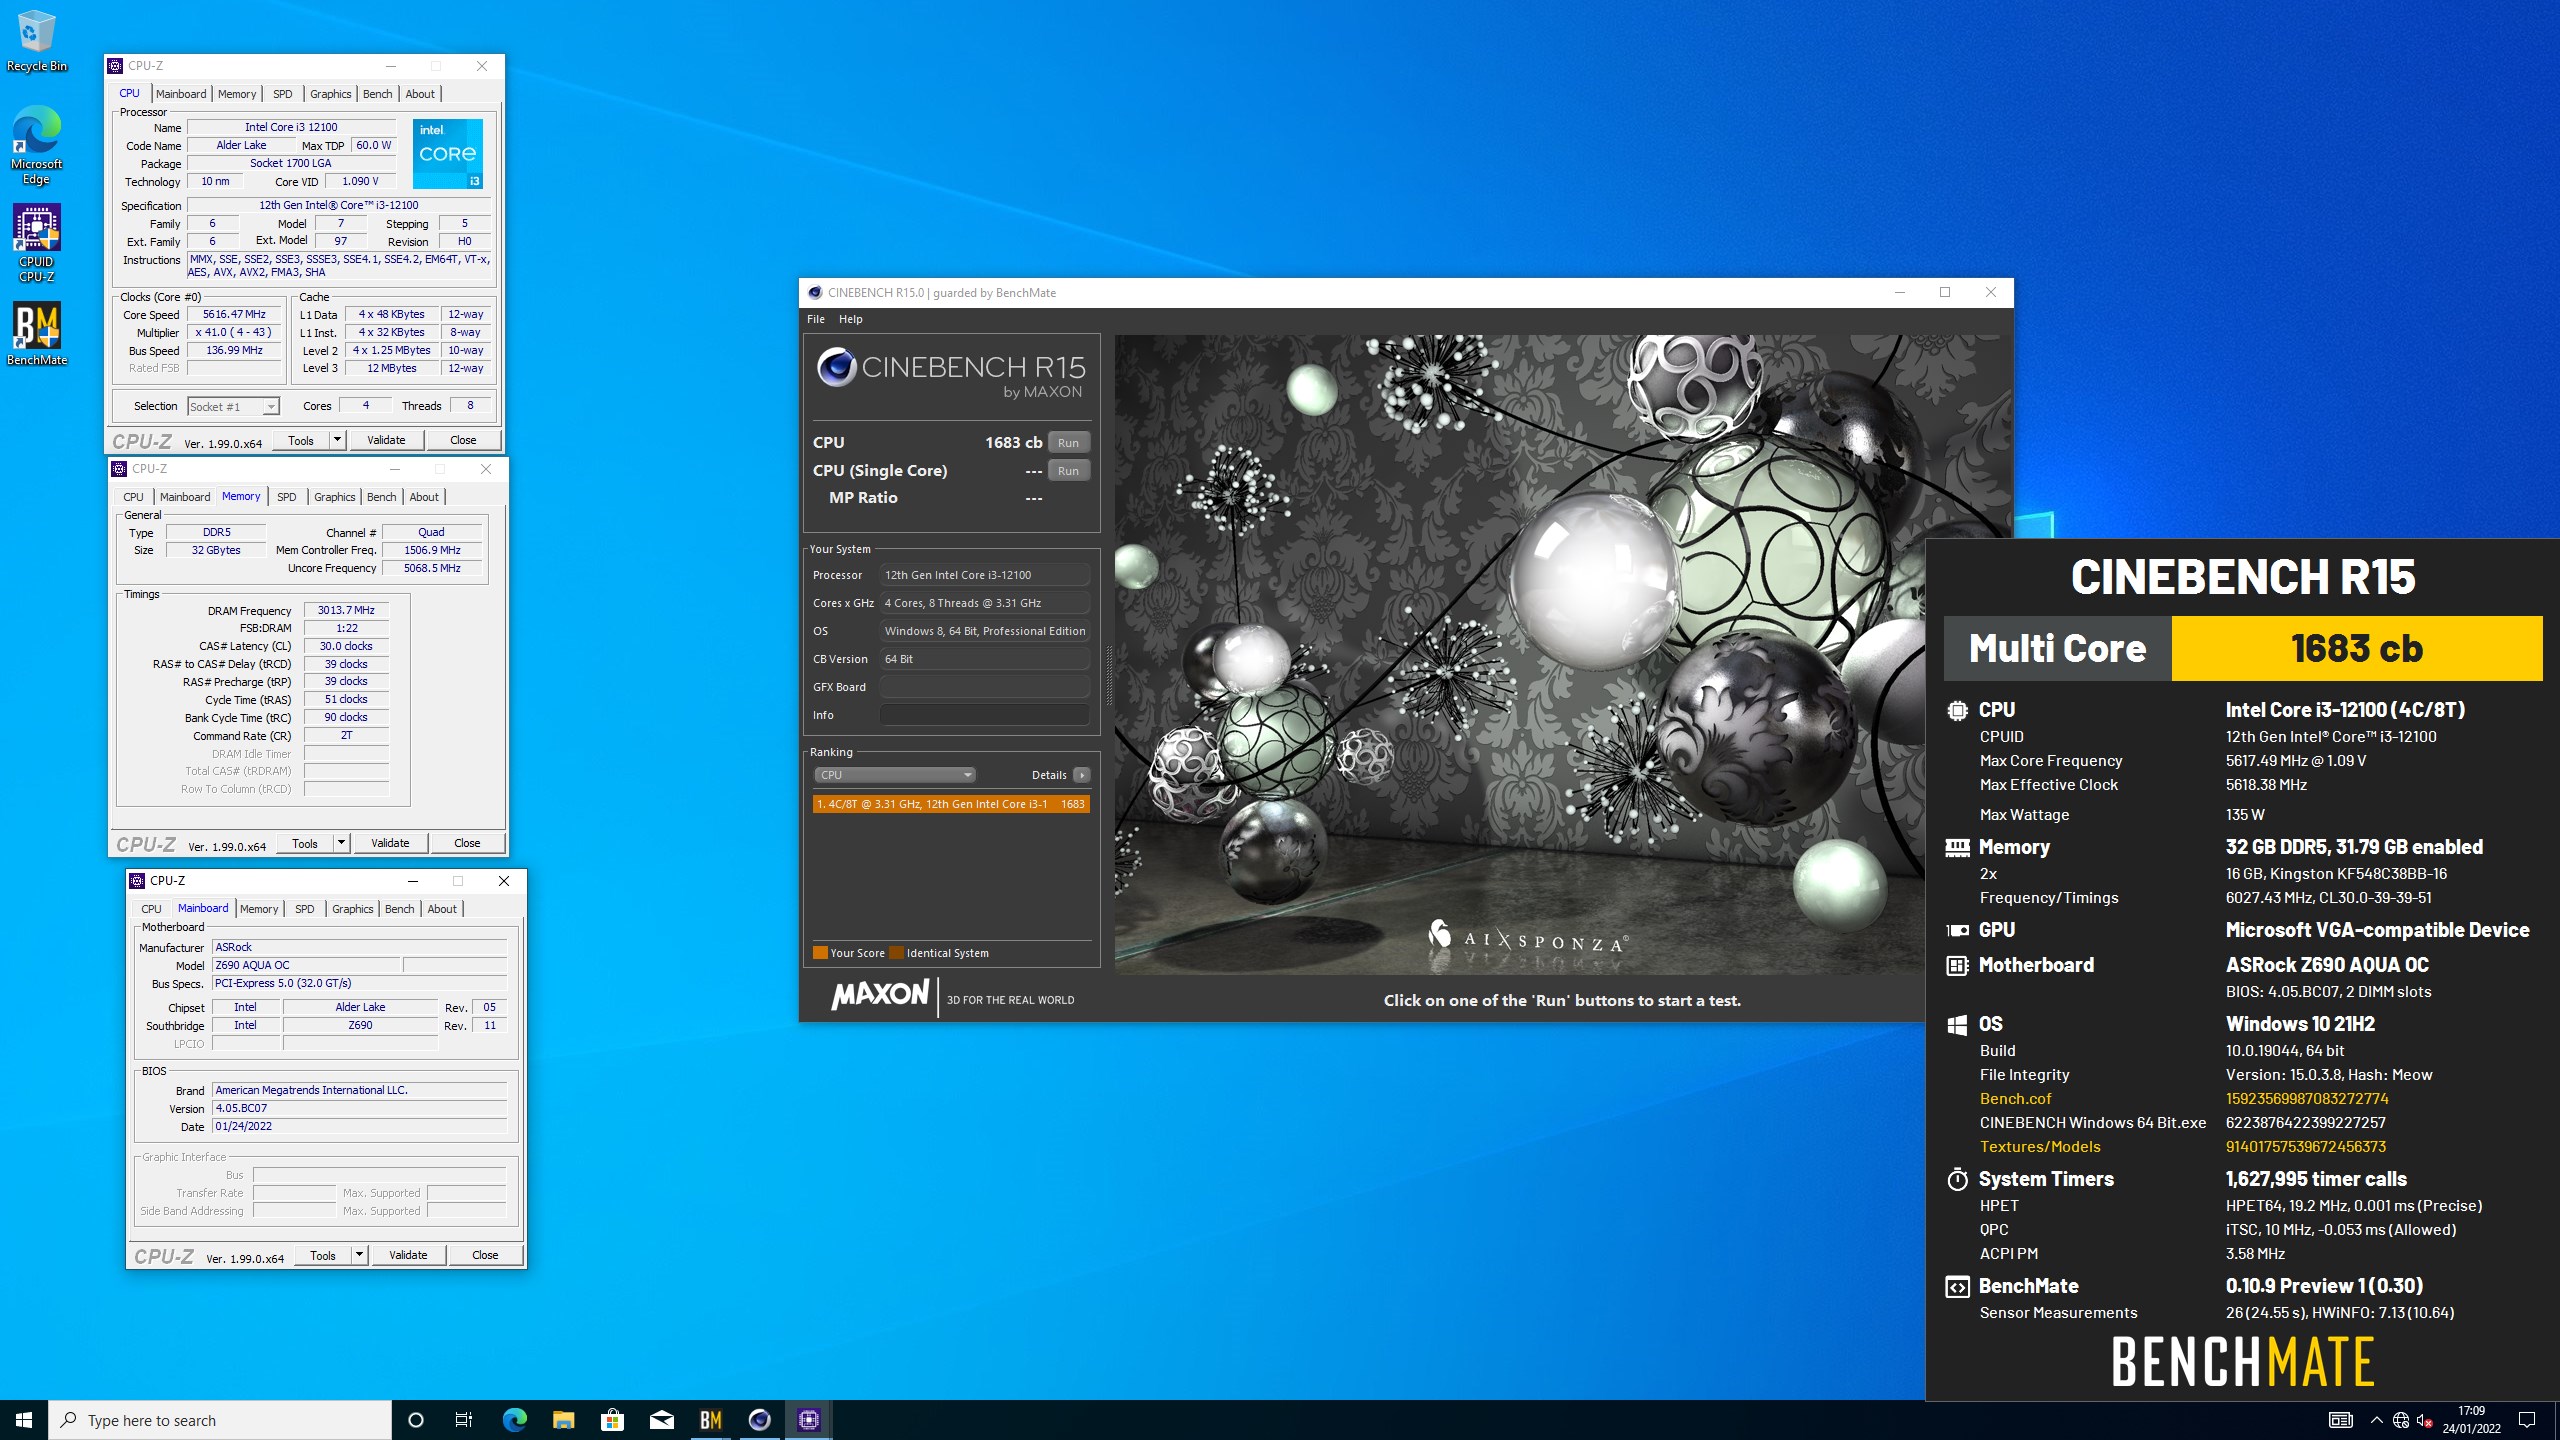Click the CPU-Z icon in top window title bar
Viewport: 2560px width, 1440px height.
pos(115,66)
